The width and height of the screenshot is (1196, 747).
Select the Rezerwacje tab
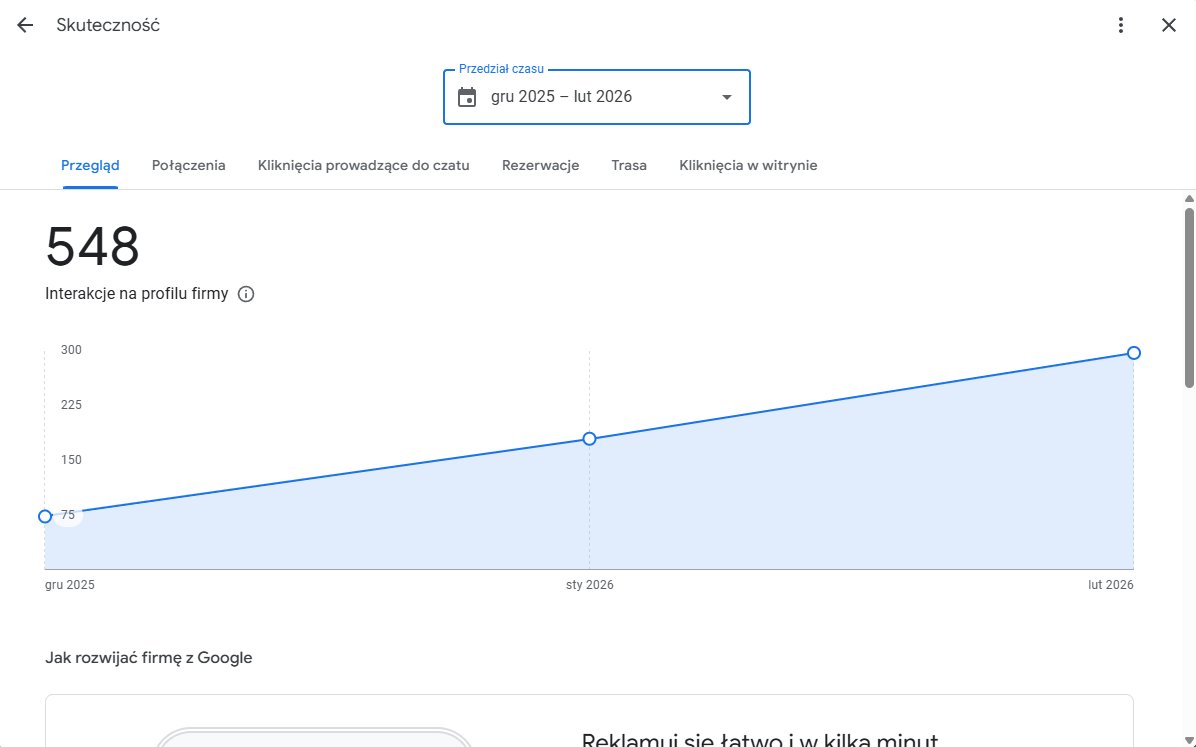point(540,165)
